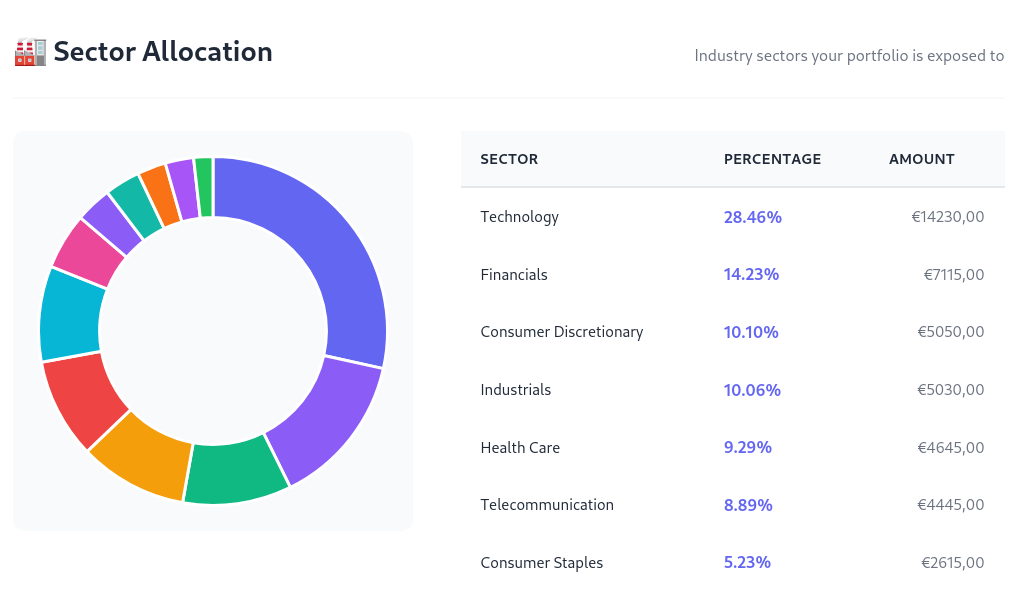
Task: Sort the table by the SECTOR column
Action: point(509,159)
